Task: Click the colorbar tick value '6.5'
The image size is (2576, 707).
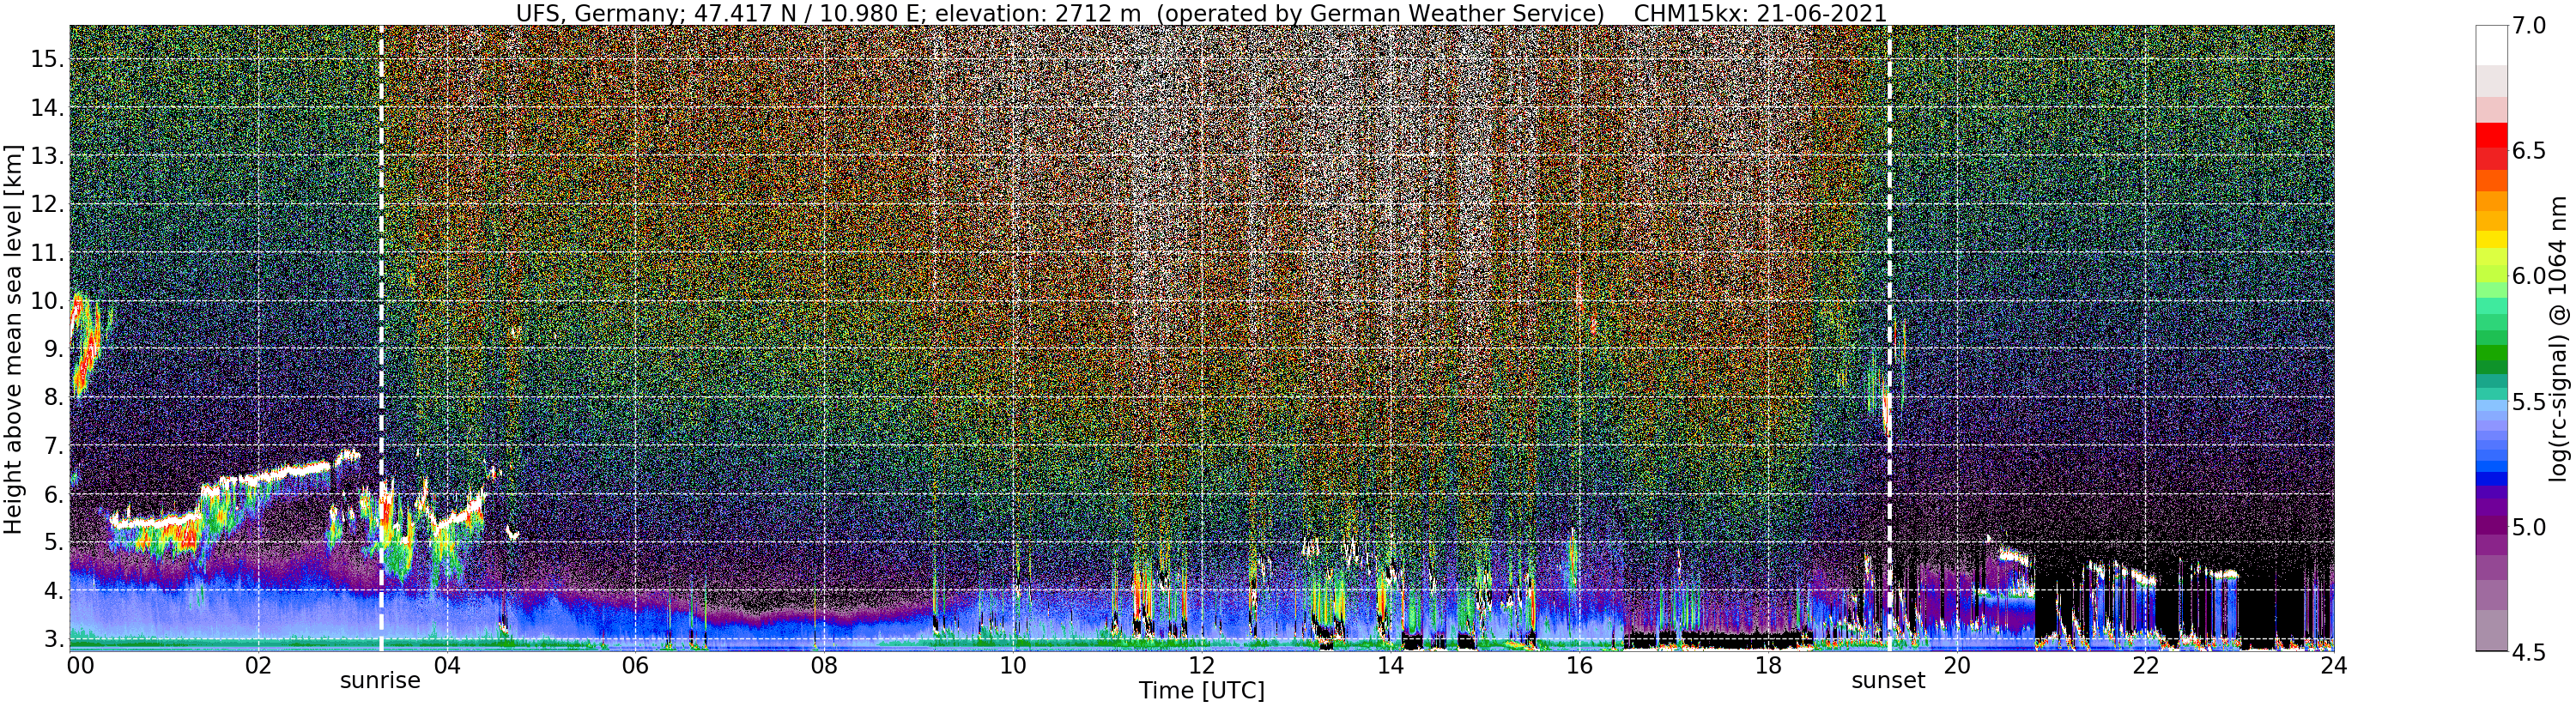Action: click(x=2528, y=151)
